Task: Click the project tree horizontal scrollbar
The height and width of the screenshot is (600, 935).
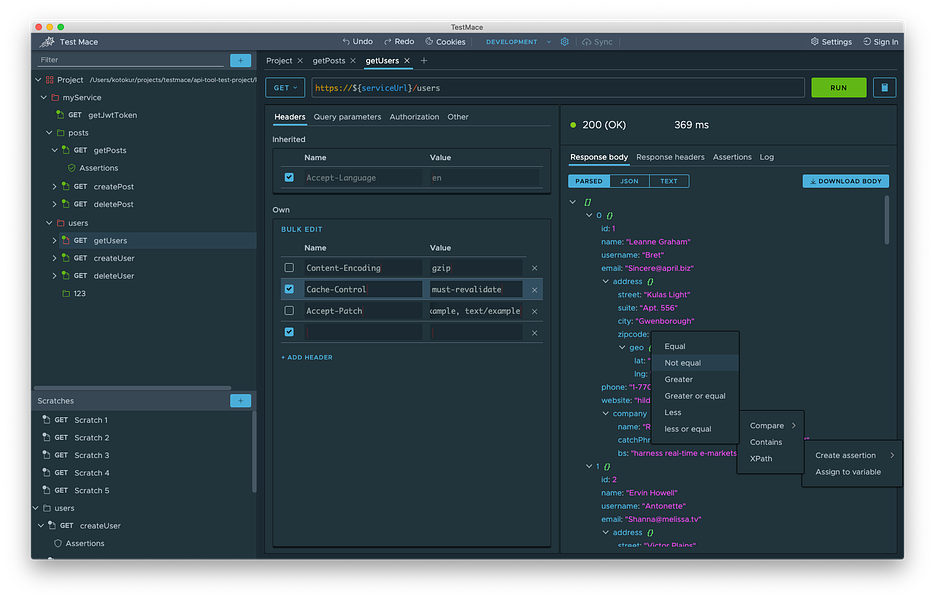Action: [x=132, y=388]
